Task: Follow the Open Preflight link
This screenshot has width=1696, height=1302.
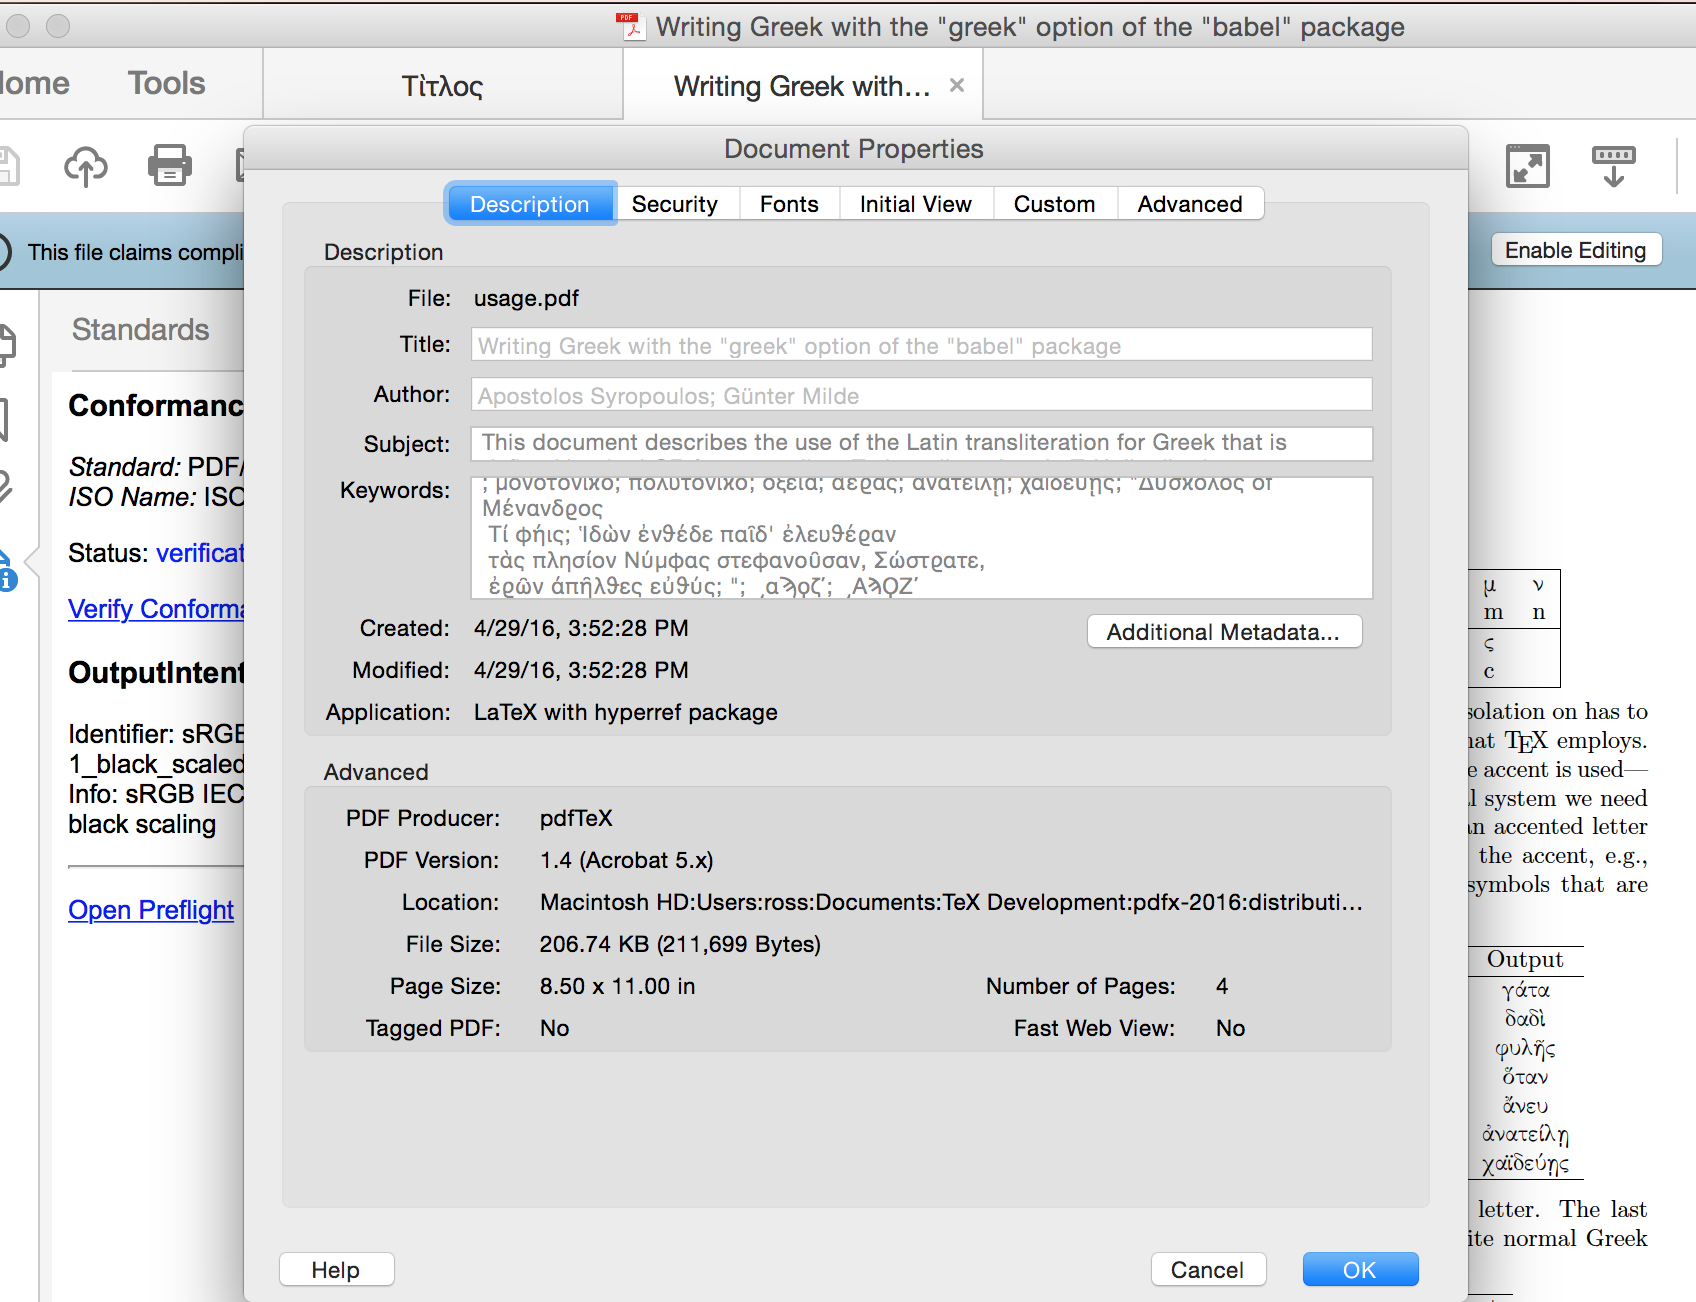Action: 151,910
